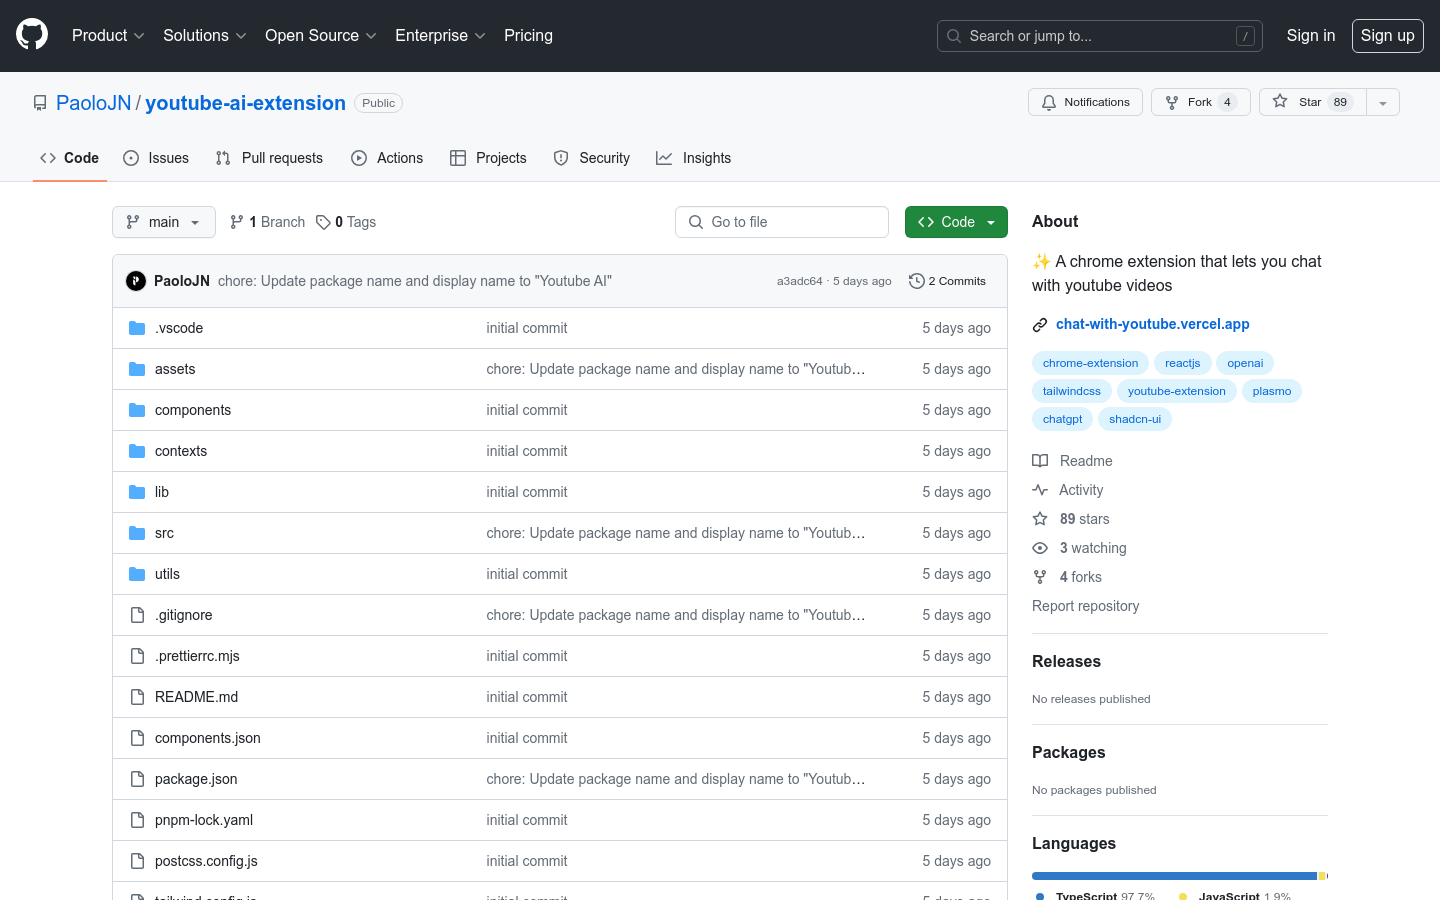Open the components.json file
Screen dimensions: 1440x900
pyautogui.click(x=208, y=738)
